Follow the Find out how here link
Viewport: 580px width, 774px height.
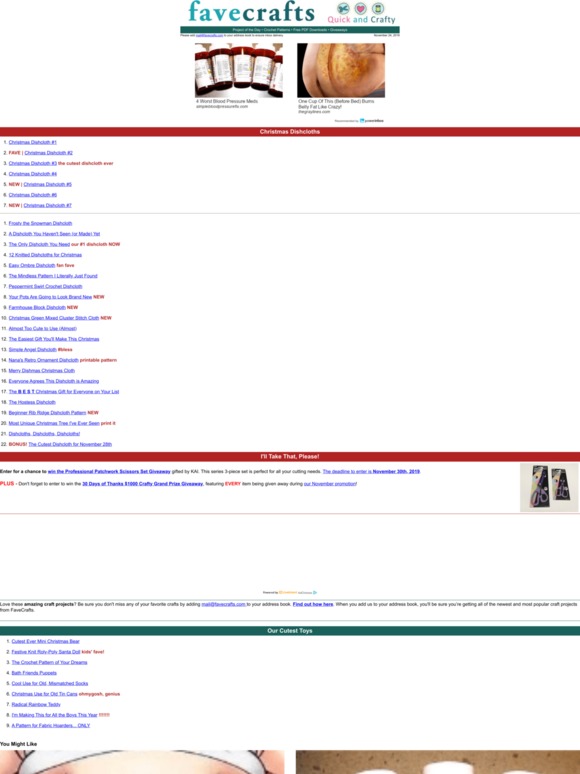coord(313,604)
